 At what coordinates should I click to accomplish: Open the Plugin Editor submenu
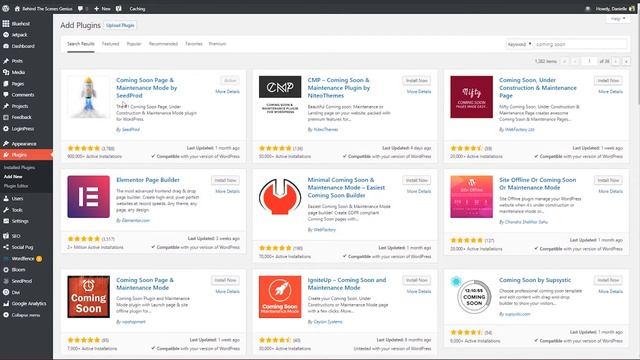[x=16, y=186]
